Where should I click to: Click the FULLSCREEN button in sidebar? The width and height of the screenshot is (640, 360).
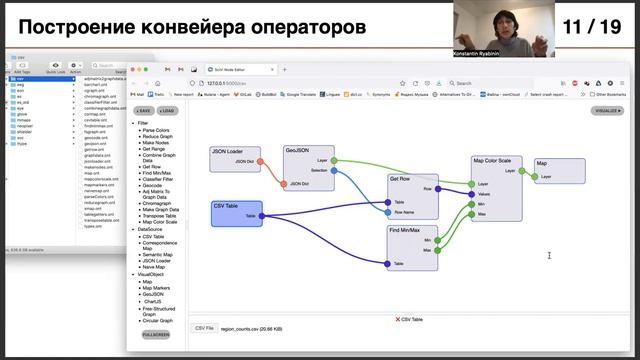(x=156, y=335)
